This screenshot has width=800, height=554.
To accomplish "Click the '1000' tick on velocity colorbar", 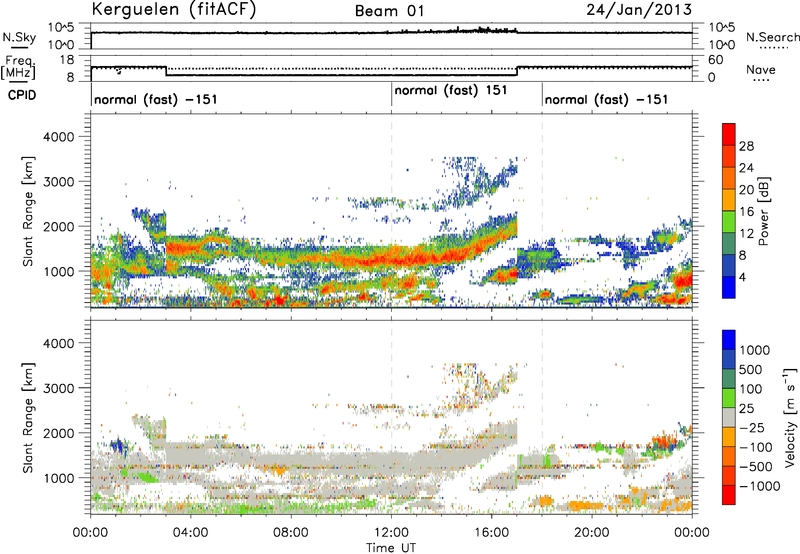I will (x=754, y=350).
